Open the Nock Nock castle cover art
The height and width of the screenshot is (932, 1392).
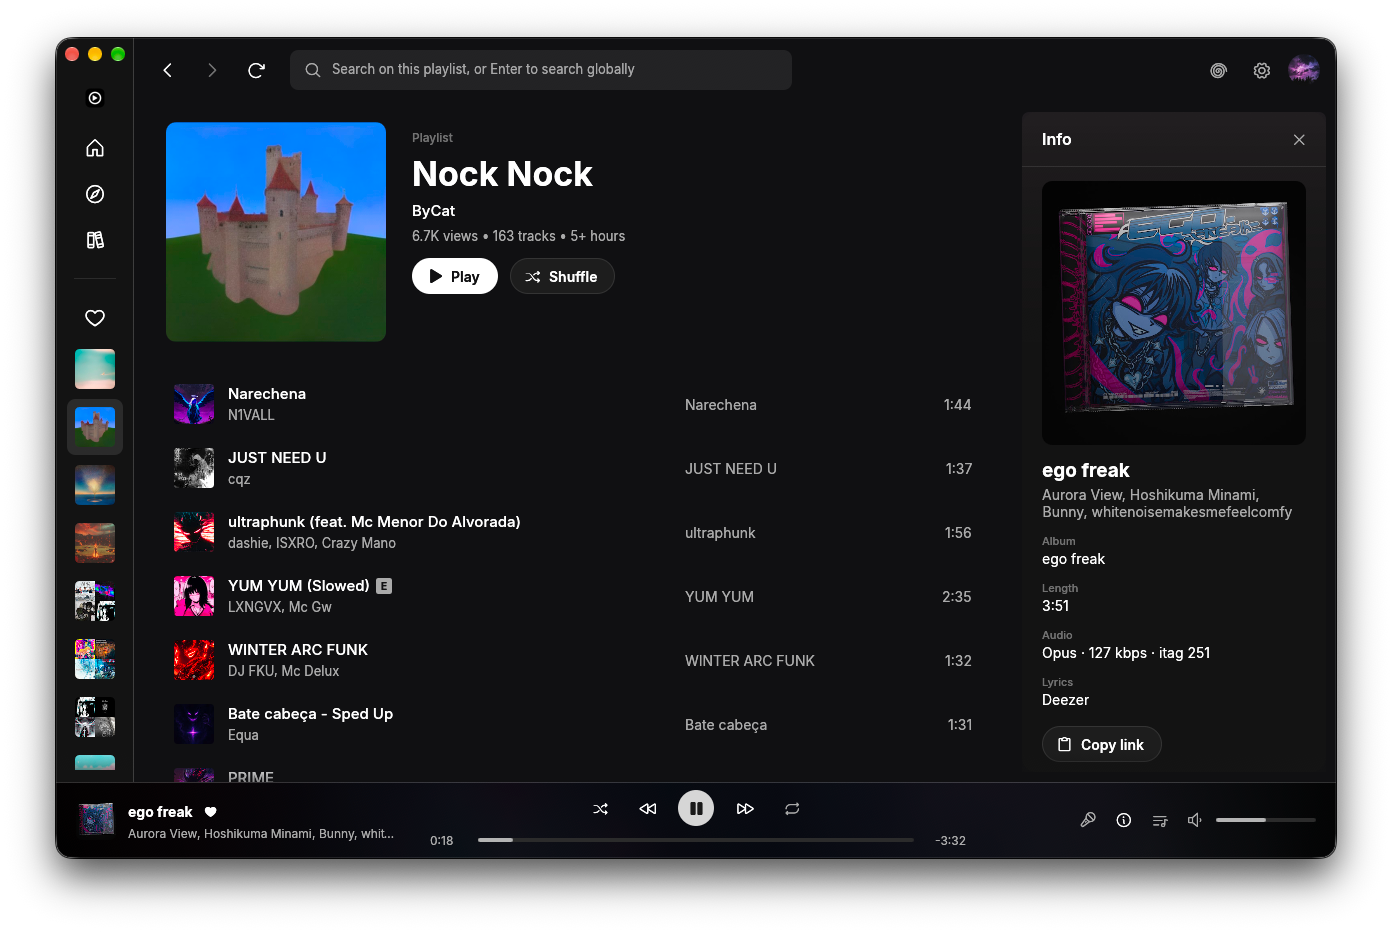coord(276,232)
